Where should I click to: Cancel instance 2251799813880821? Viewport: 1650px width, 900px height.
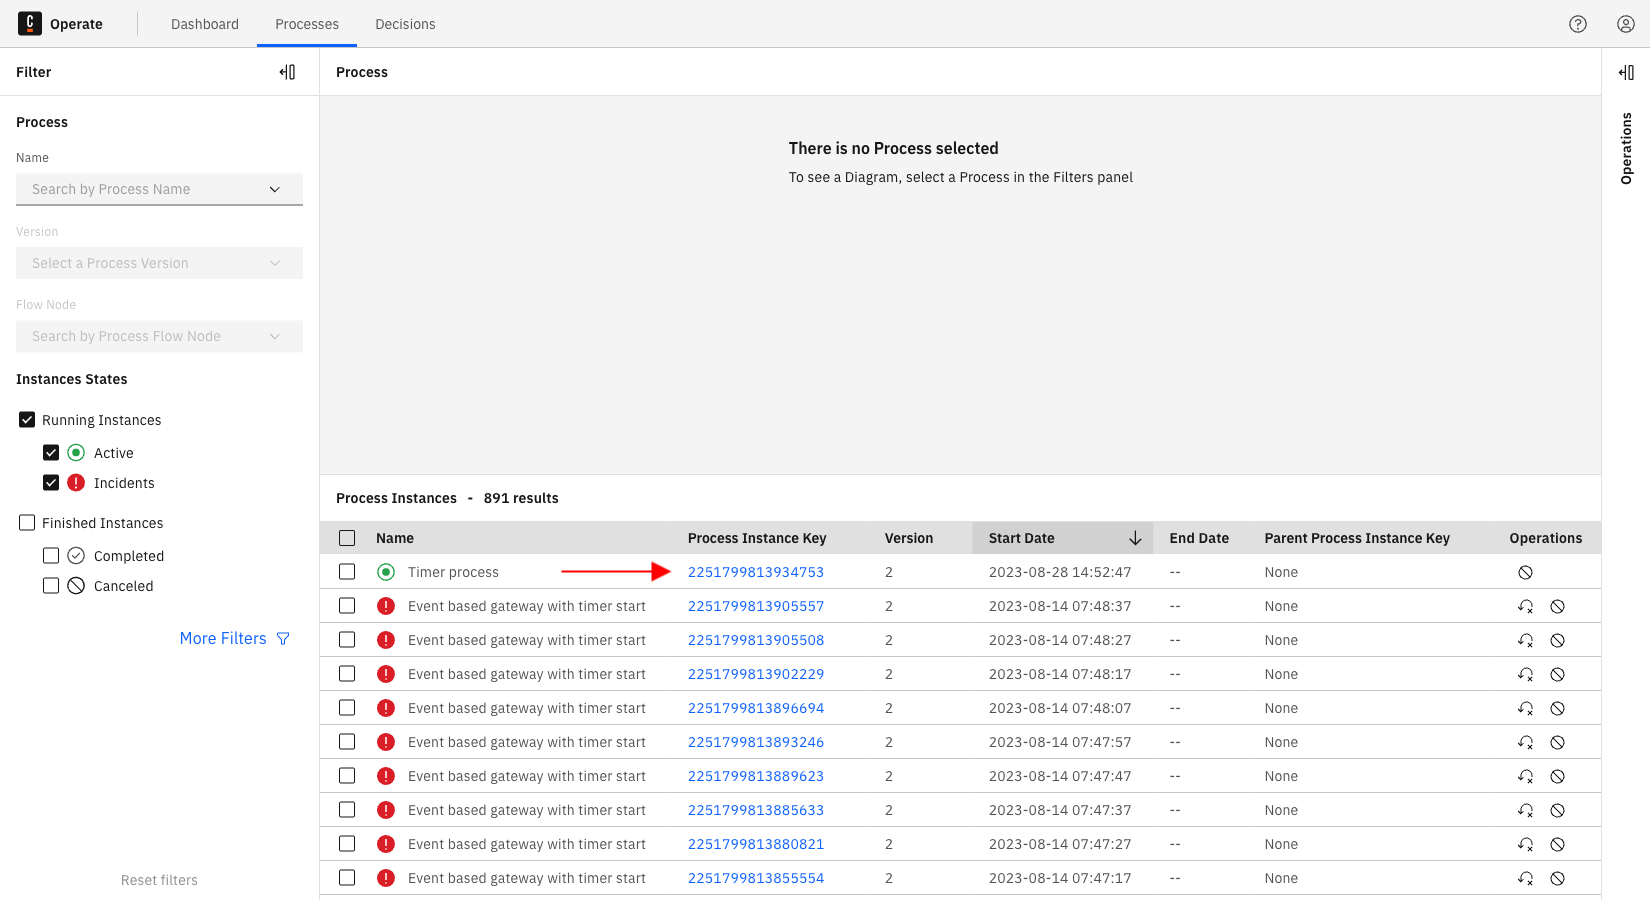1557,844
